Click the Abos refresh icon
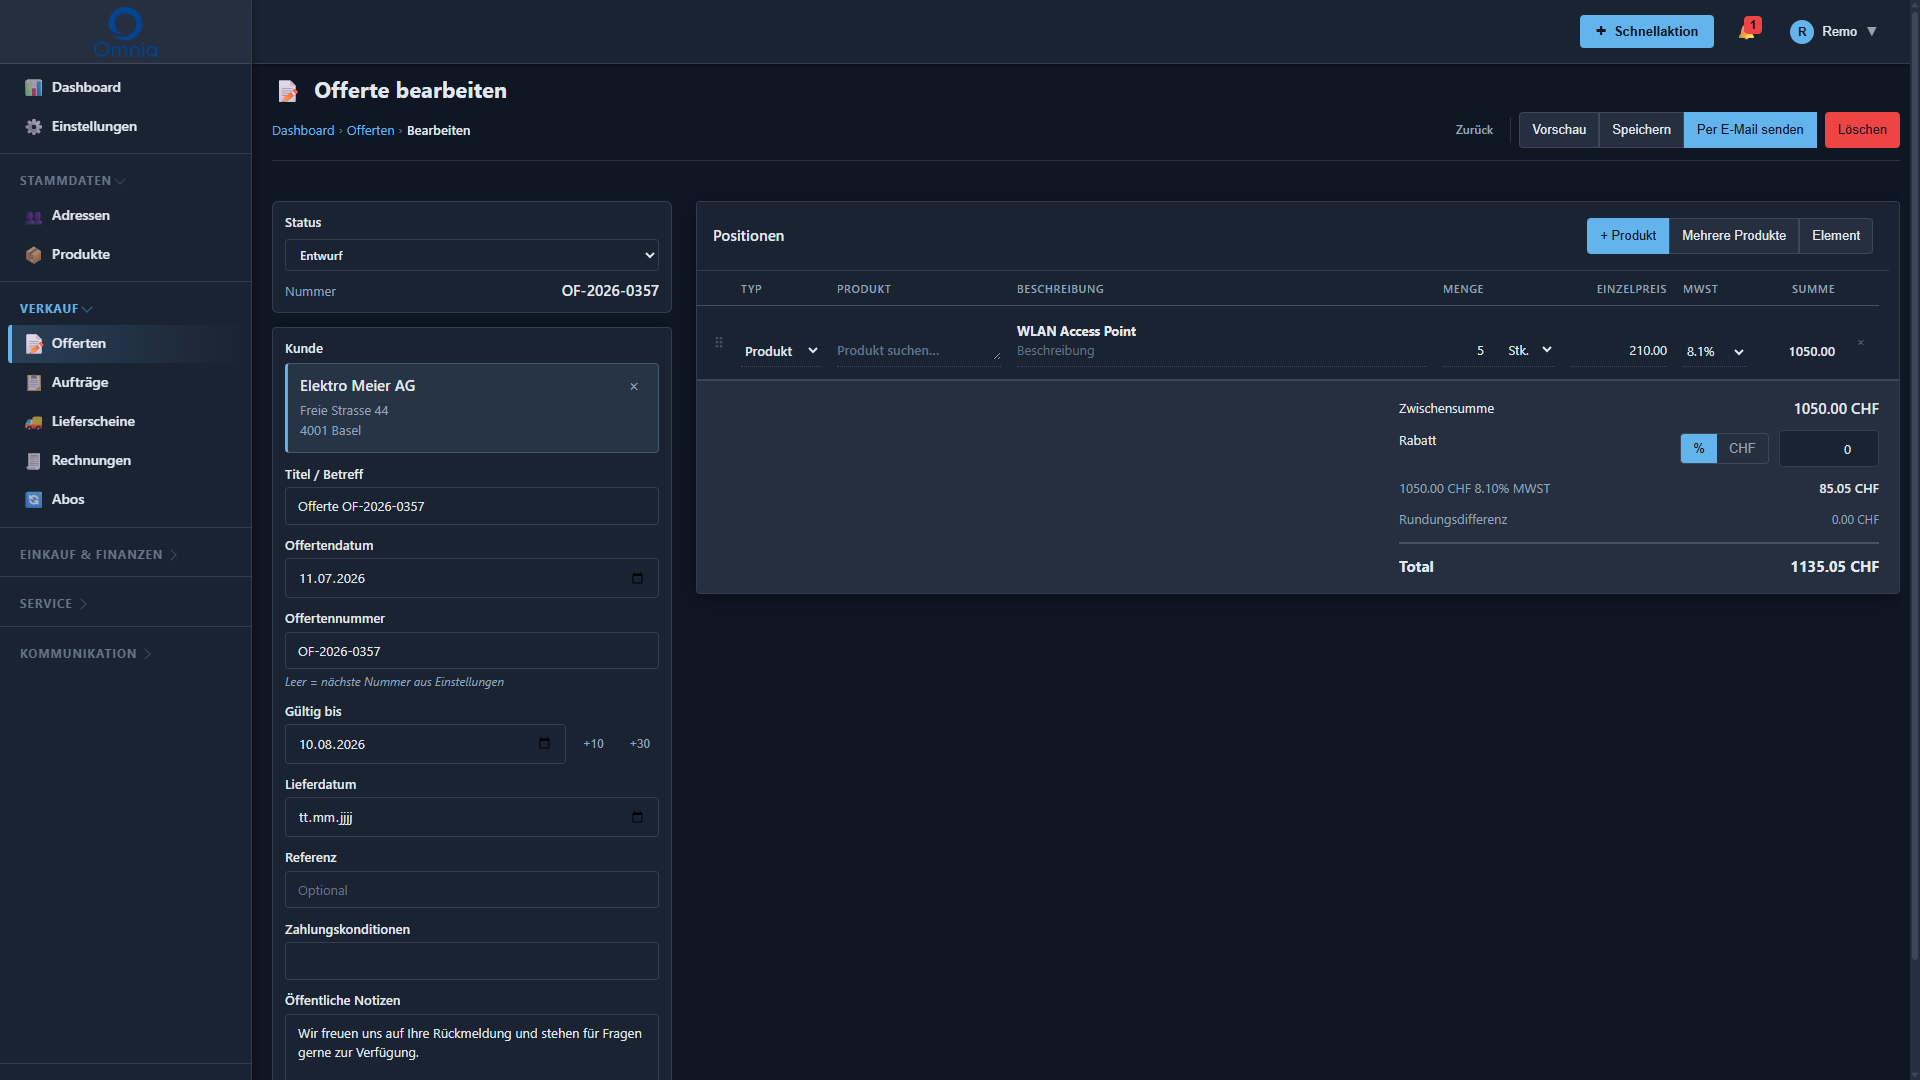This screenshot has height=1080, width=1920. (34, 500)
